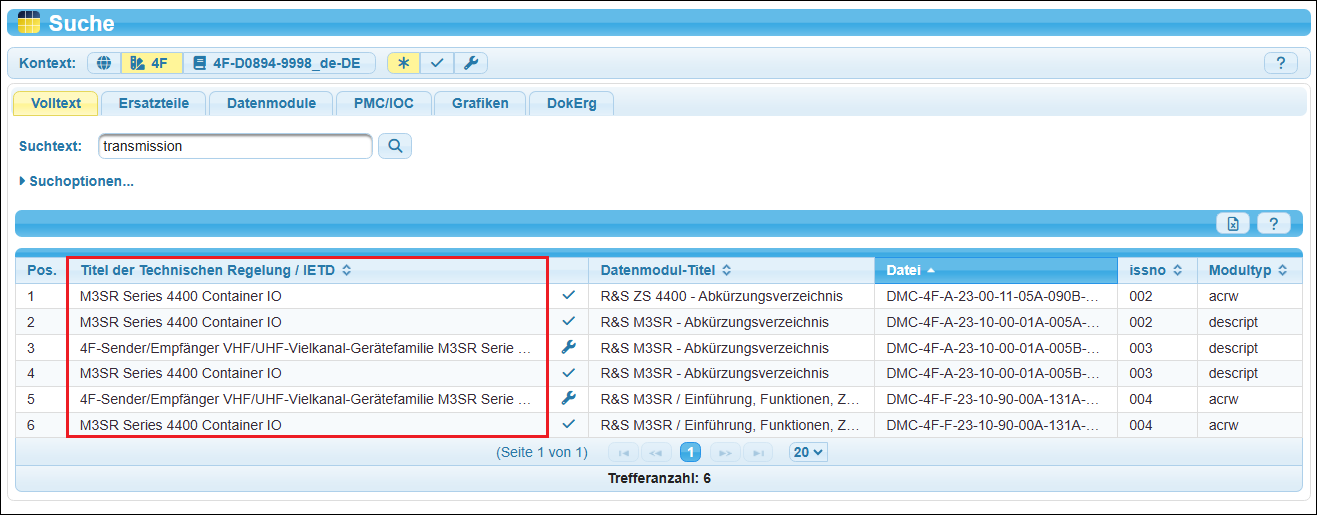Click row 6 file DMC-4F-F-23-10-90-00A-131A

pyautogui.click(x=996, y=425)
